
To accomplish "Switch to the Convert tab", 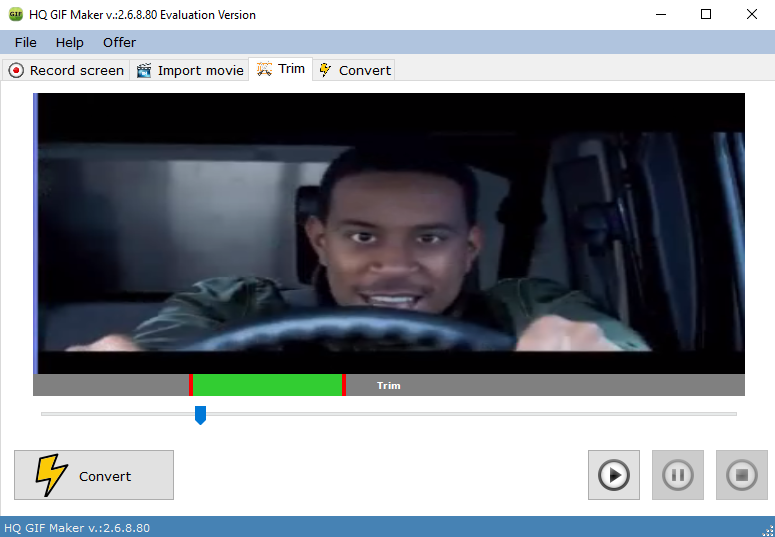I will pos(354,70).
